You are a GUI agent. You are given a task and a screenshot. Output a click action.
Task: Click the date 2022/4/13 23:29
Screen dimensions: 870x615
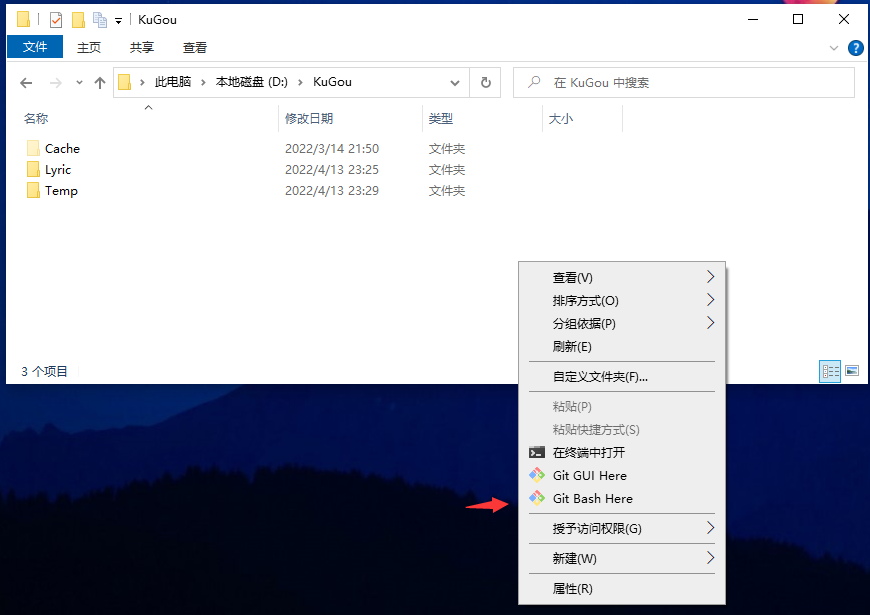(x=332, y=191)
